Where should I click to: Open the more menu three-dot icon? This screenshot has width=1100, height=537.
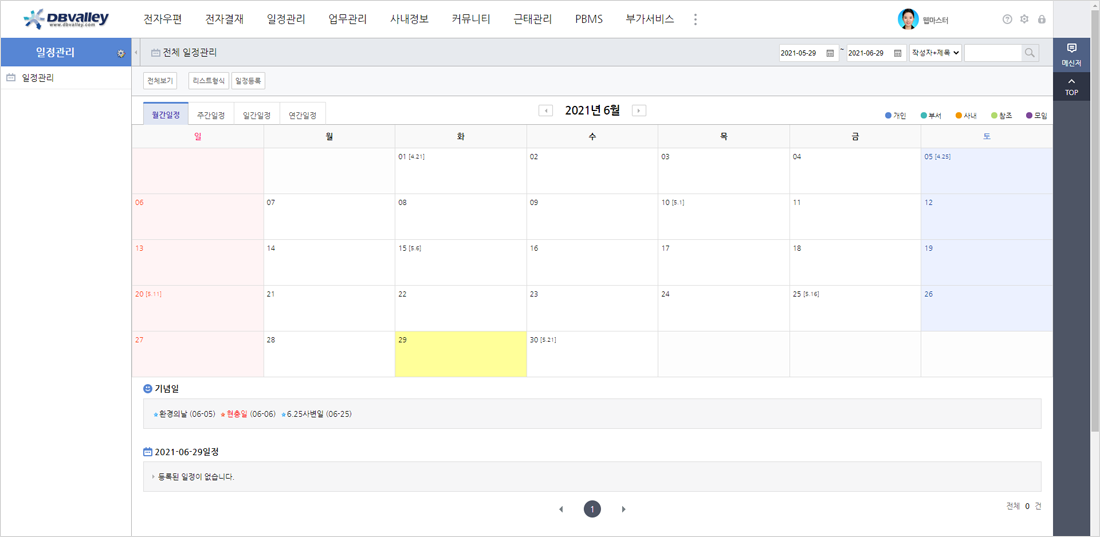695,20
